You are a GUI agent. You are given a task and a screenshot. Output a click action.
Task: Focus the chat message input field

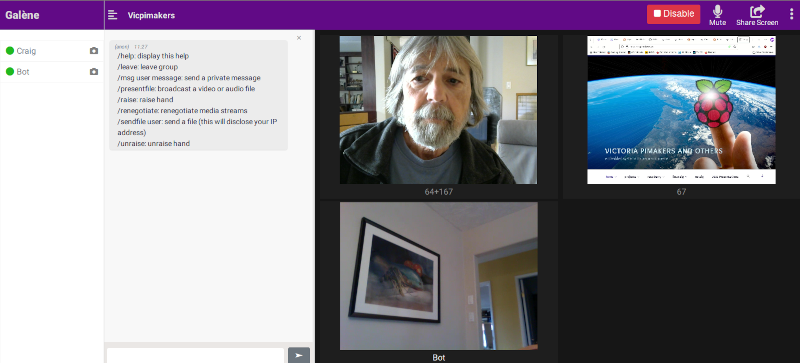pos(195,356)
